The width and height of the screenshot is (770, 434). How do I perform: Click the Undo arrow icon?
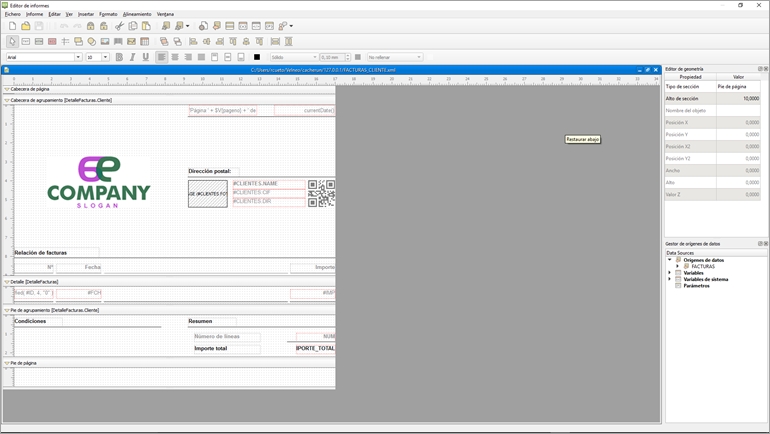click(x=63, y=26)
